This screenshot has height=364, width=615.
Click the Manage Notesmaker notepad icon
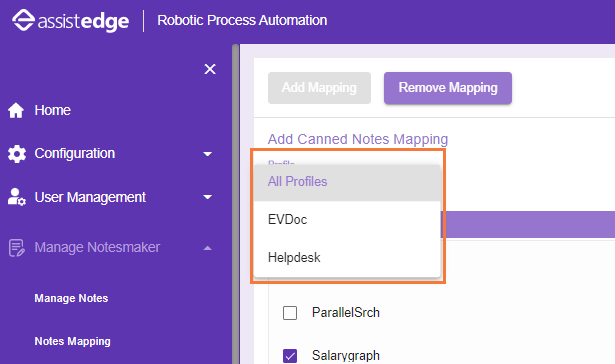pos(16,248)
